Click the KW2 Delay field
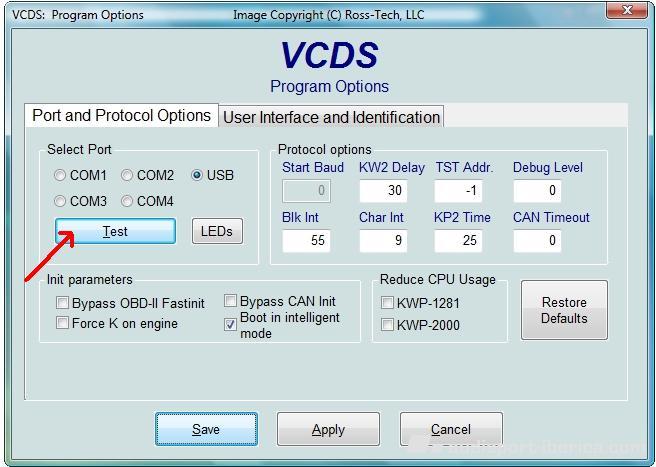 pos(383,191)
